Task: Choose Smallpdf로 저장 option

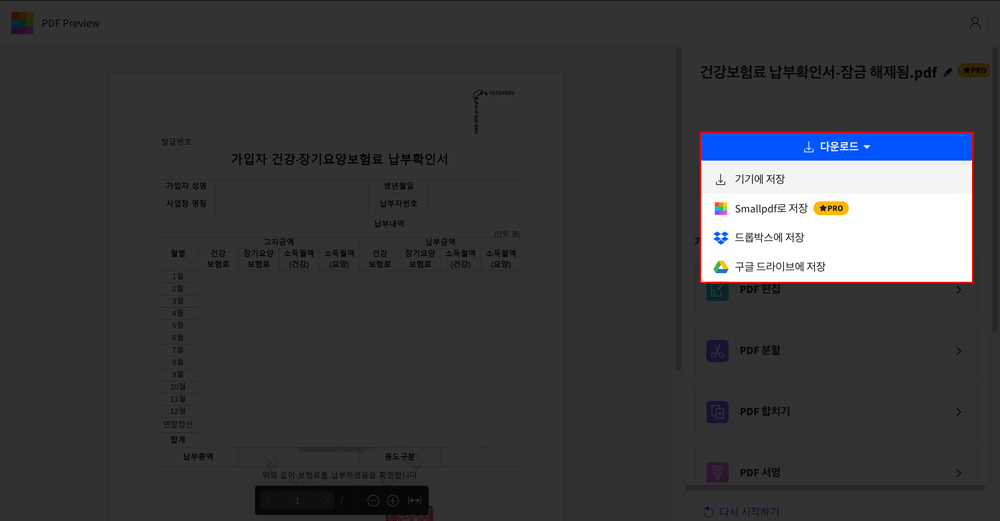Action: 836,209
